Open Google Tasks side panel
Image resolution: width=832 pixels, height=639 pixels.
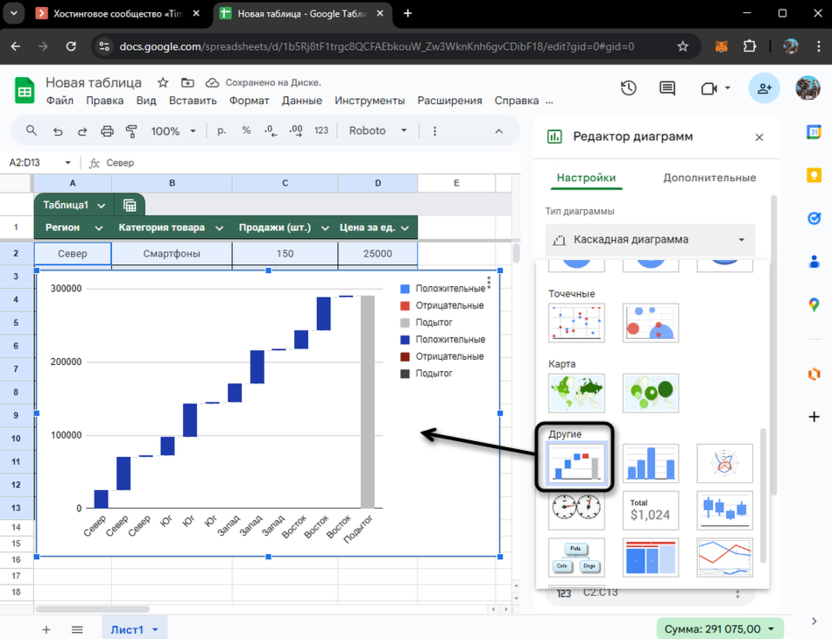point(814,218)
